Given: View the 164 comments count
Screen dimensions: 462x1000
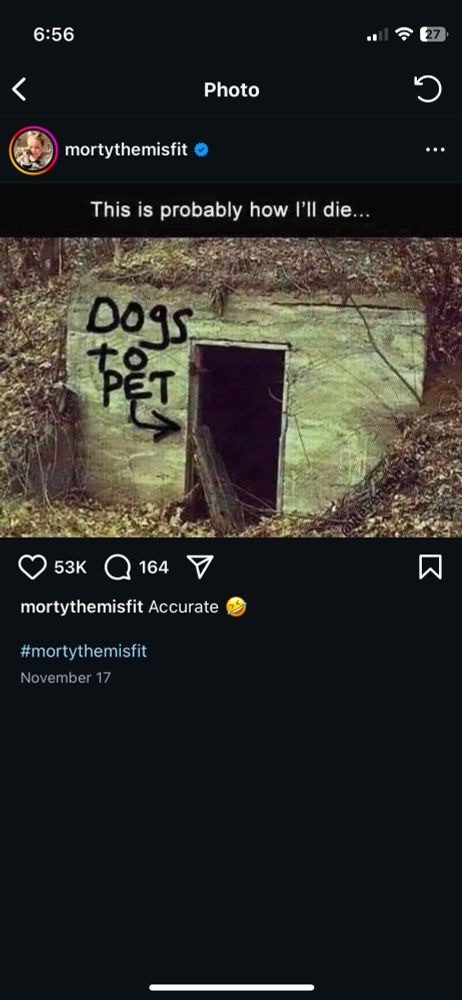Looking at the screenshot, I should [154, 567].
